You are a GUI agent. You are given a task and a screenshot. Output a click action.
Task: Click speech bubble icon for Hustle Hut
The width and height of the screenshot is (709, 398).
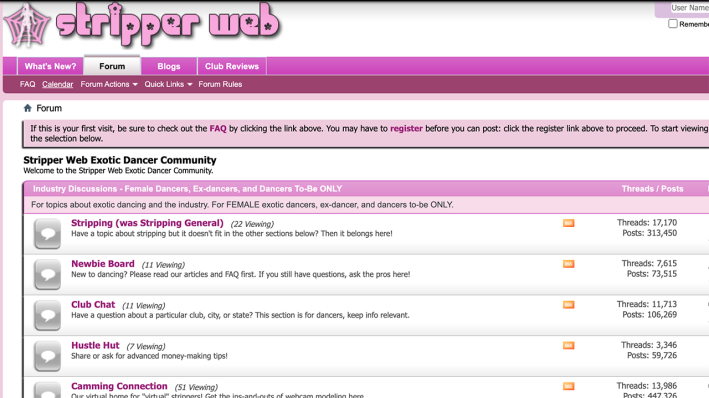point(47,356)
